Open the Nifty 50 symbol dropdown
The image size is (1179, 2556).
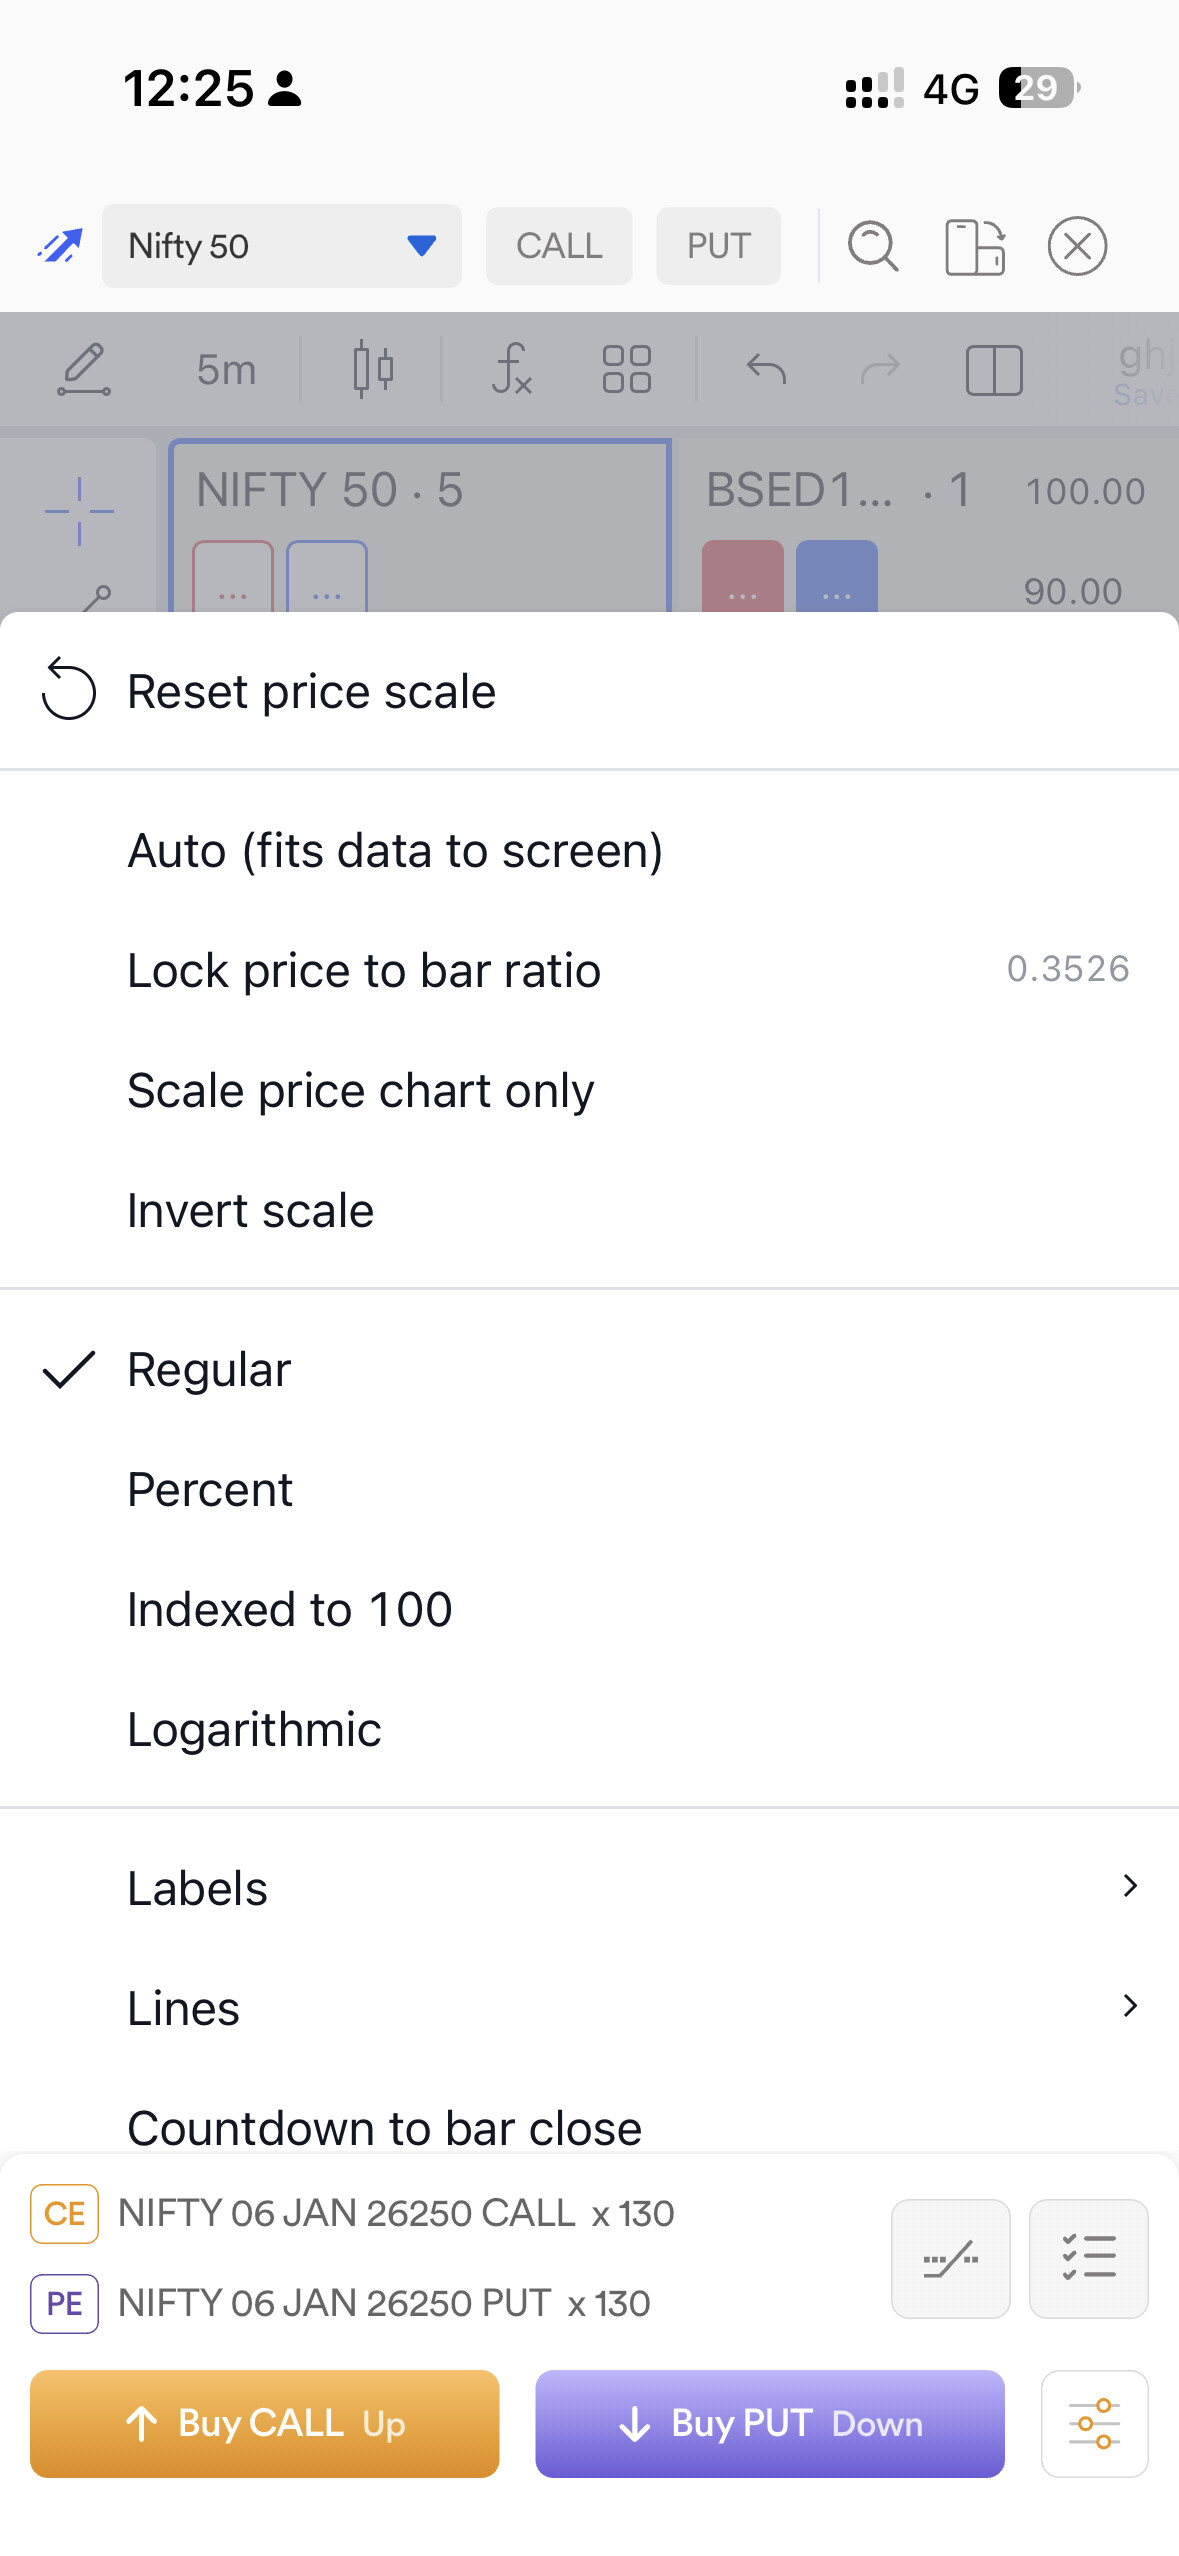[x=281, y=246]
